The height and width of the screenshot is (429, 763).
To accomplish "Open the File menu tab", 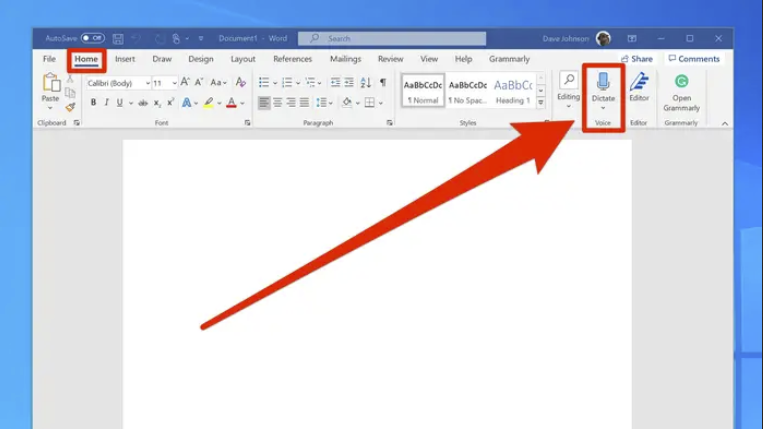I will point(49,59).
